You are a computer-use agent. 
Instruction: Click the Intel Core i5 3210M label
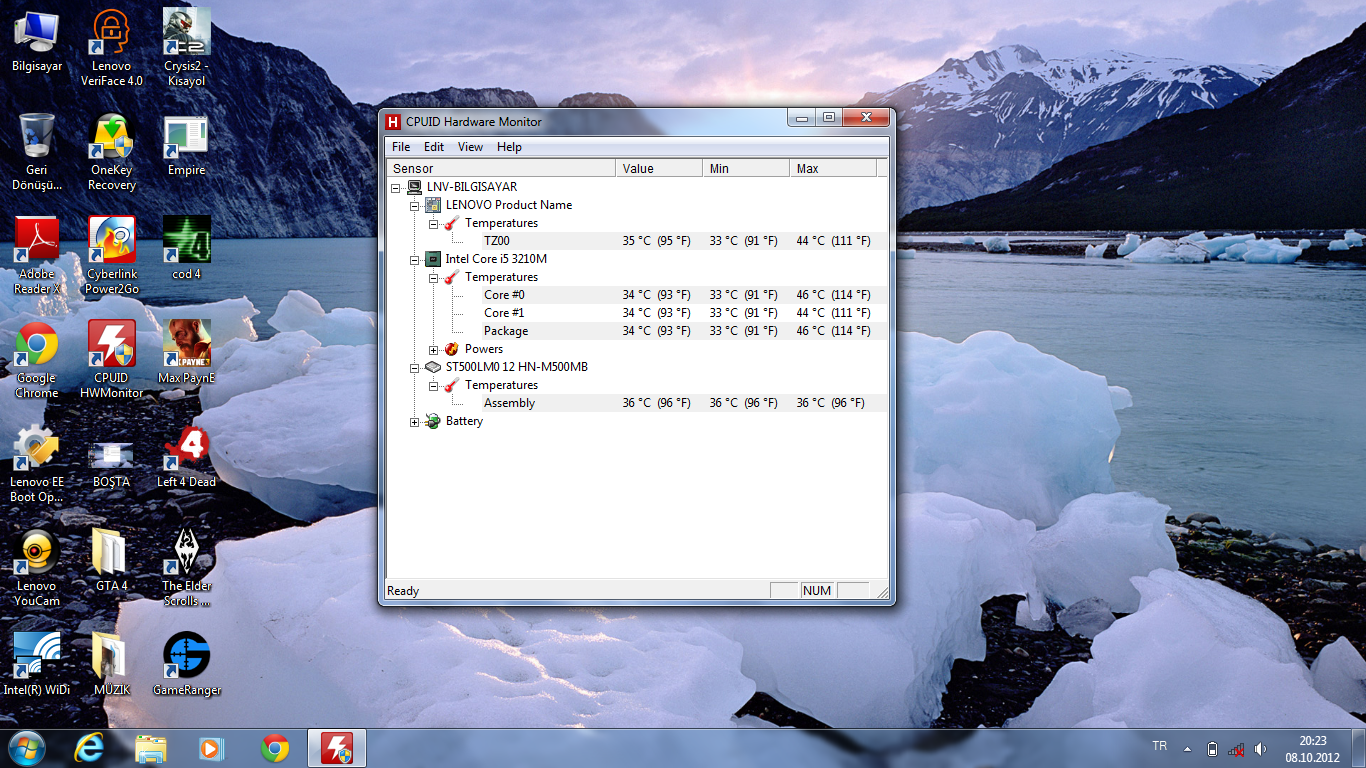pyautogui.click(x=496, y=259)
